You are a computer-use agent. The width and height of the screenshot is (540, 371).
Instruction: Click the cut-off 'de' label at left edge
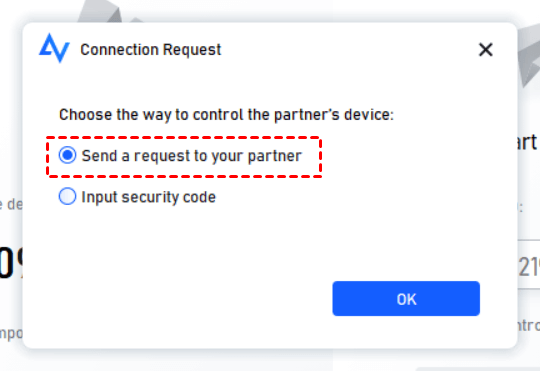pyautogui.click(x=11, y=204)
